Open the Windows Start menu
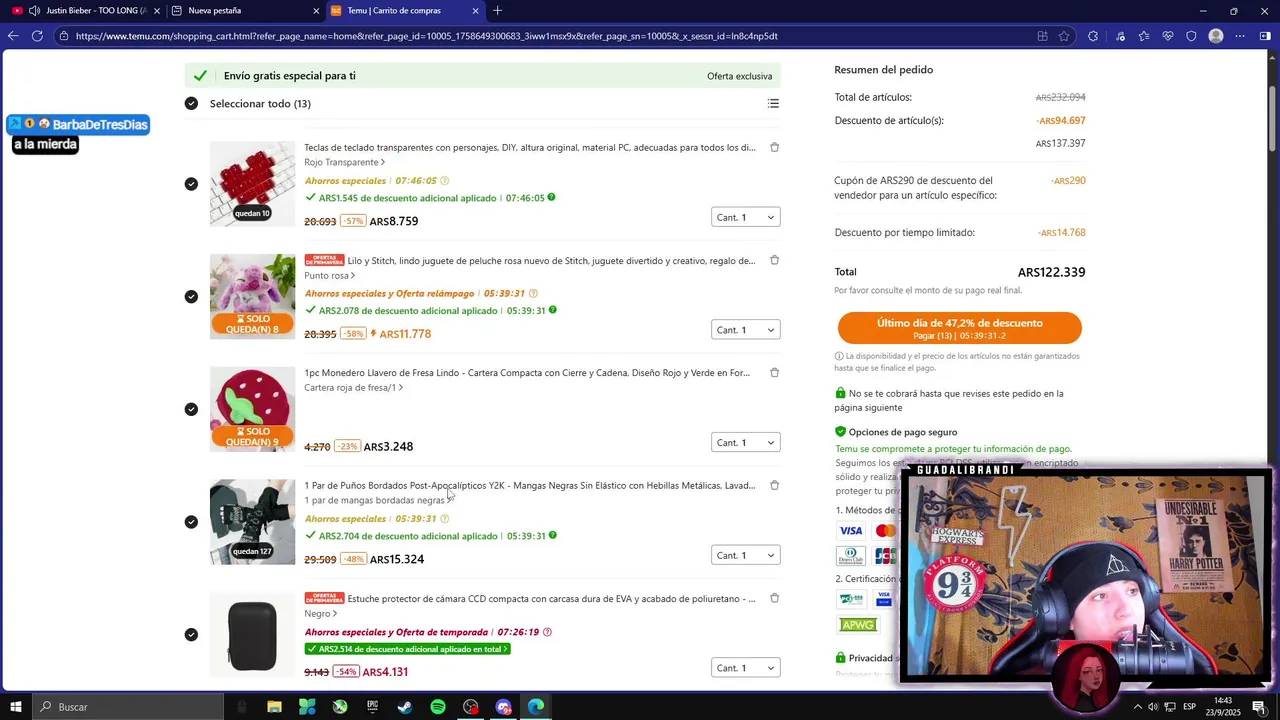This screenshot has height=720, width=1280. coord(16,707)
